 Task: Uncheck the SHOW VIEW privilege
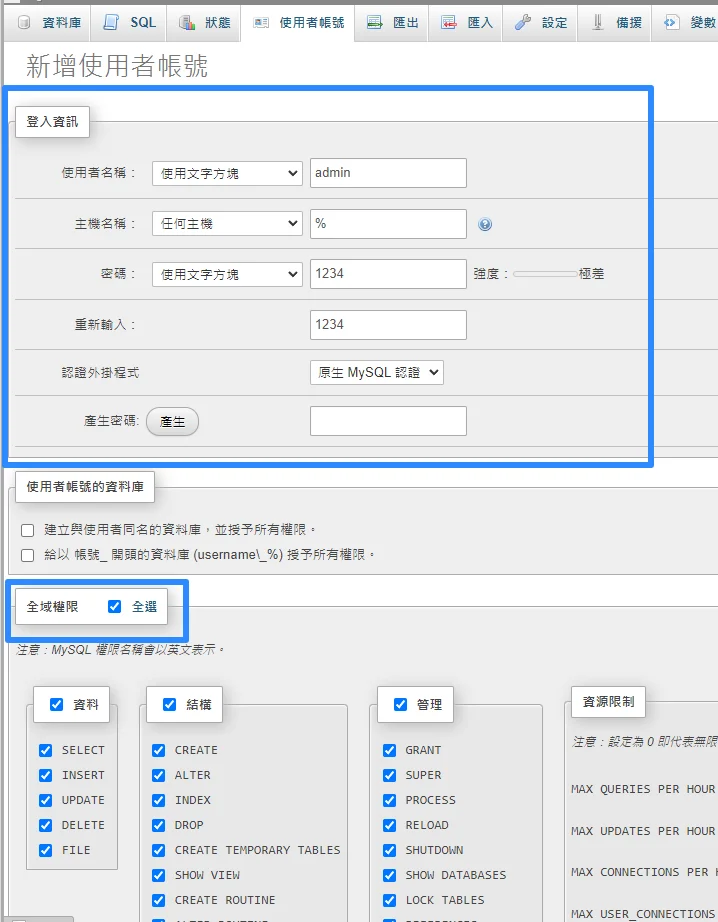click(x=158, y=875)
